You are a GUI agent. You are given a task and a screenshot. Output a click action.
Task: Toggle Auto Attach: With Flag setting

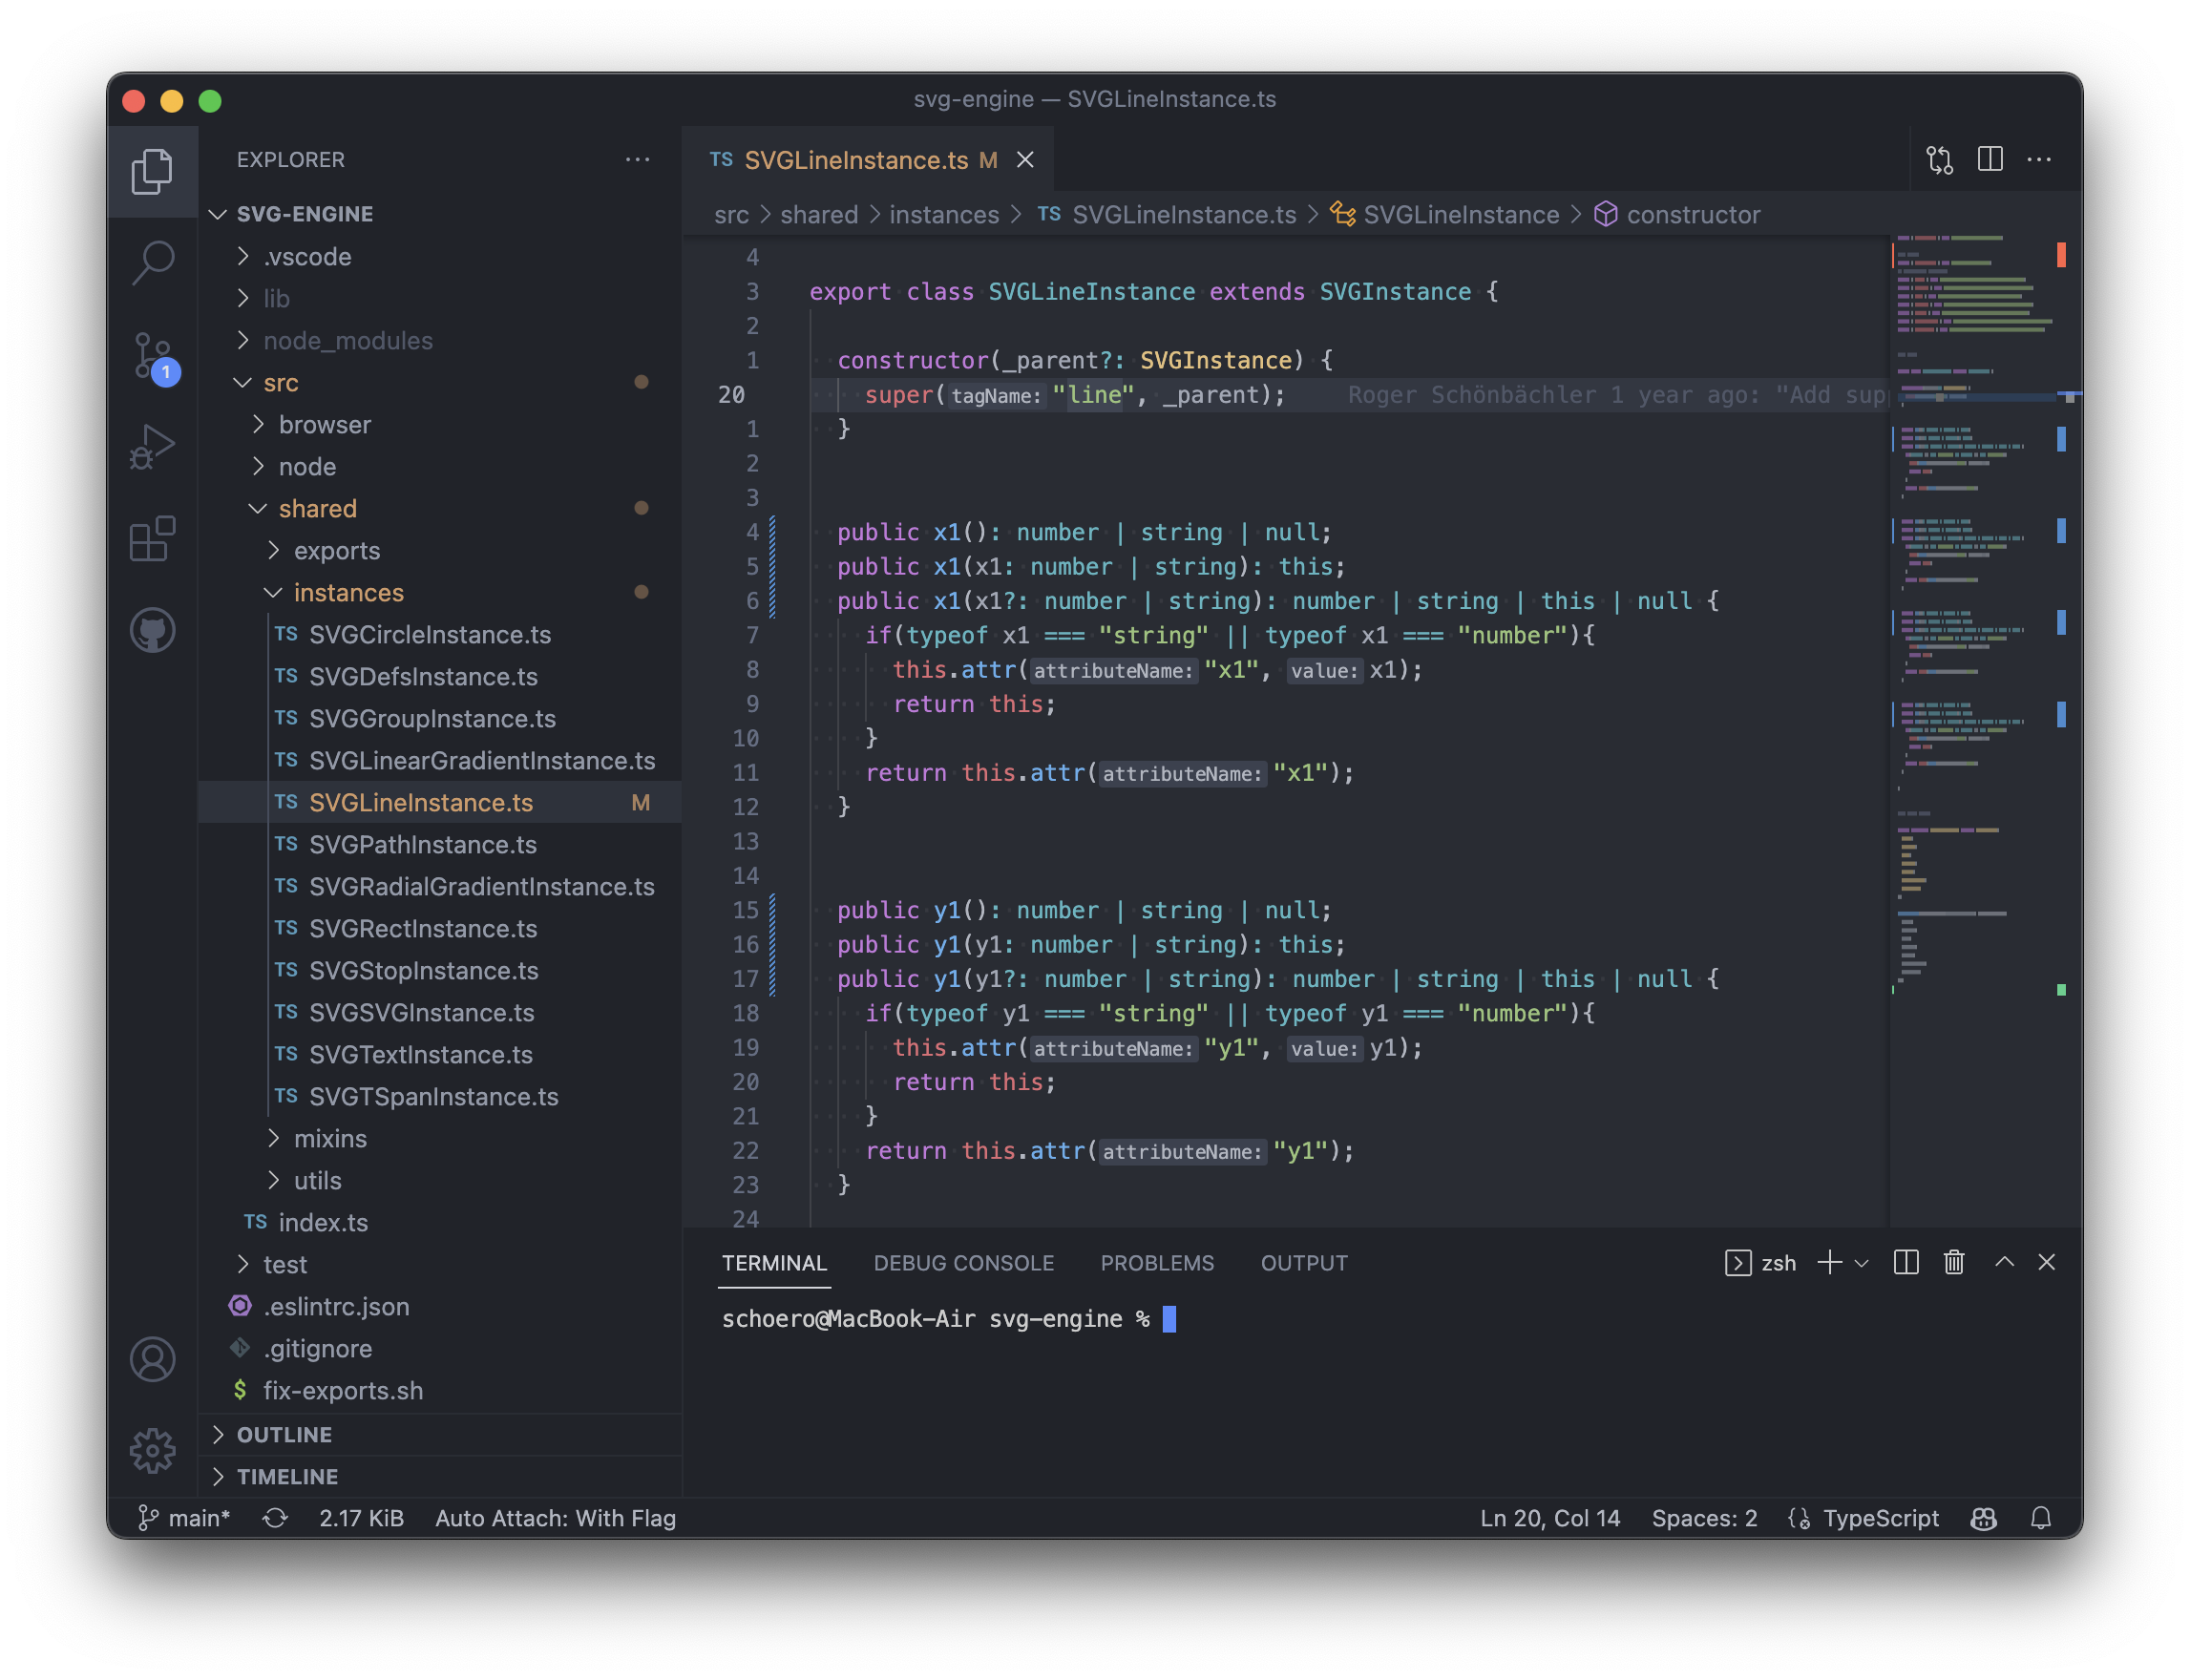pos(555,1518)
